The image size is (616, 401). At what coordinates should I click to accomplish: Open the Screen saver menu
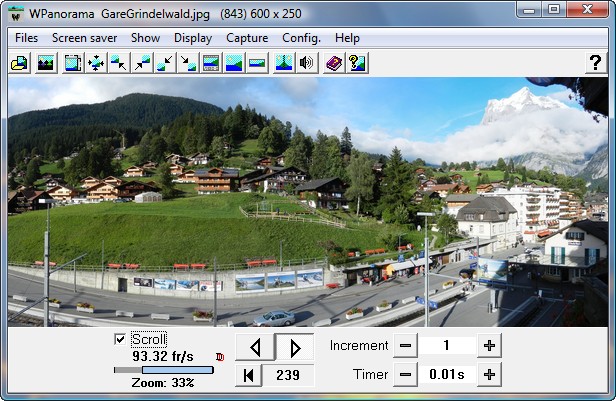[84, 38]
